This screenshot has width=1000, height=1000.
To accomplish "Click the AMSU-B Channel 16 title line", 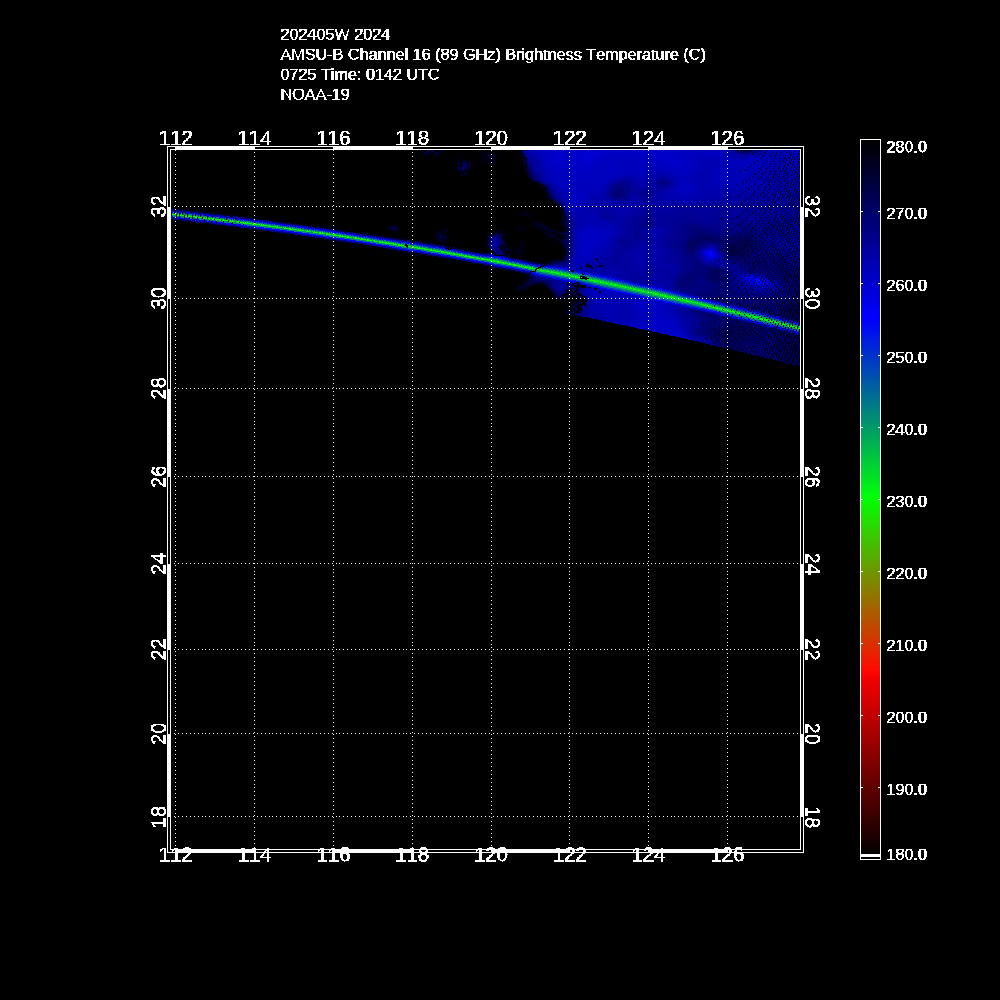I will (493, 54).
